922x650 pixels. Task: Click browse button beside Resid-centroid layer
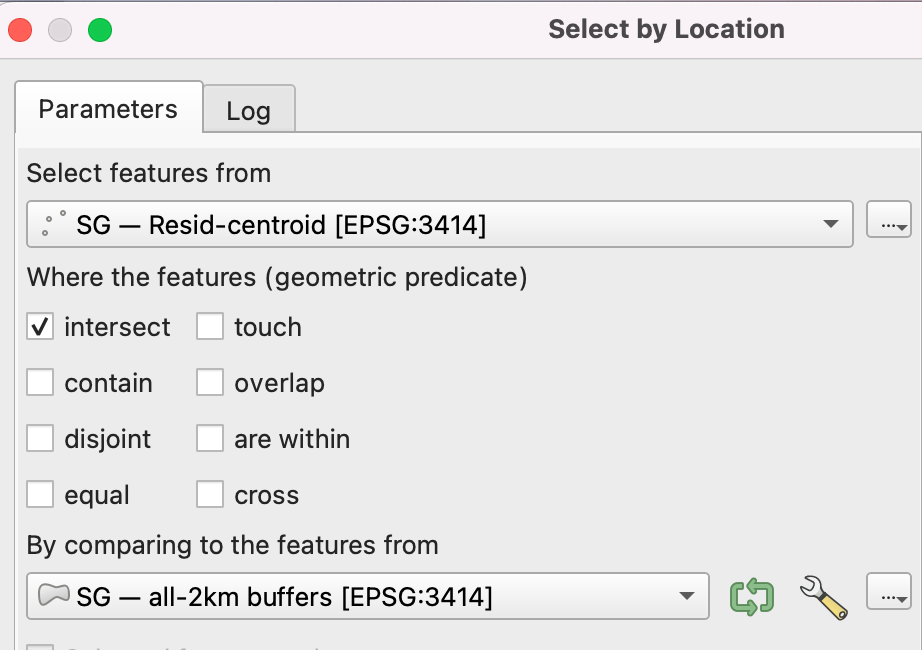[888, 224]
